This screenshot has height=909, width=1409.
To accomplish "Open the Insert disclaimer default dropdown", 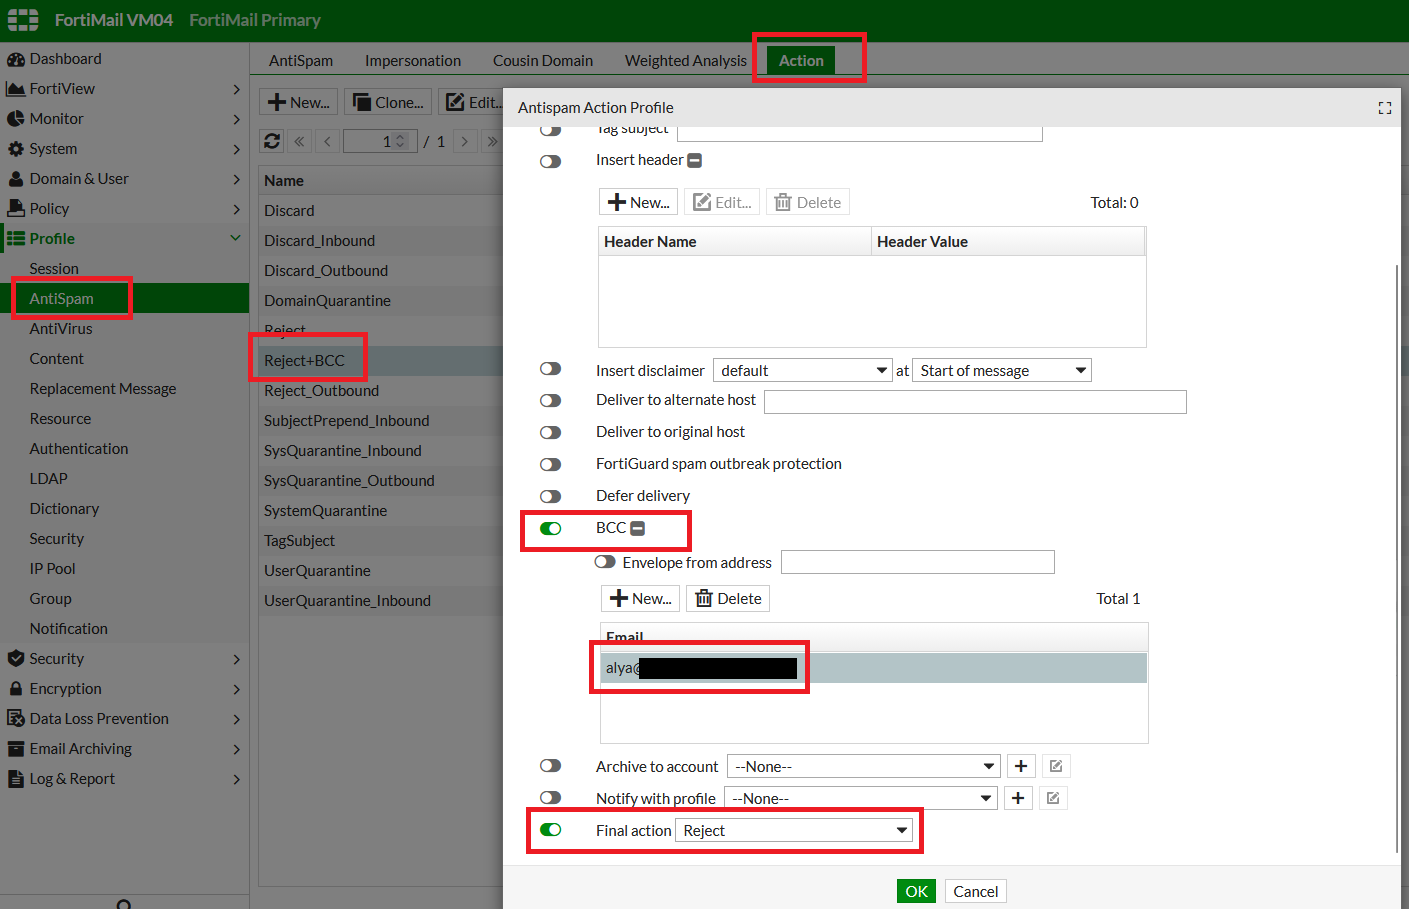I will click(802, 370).
